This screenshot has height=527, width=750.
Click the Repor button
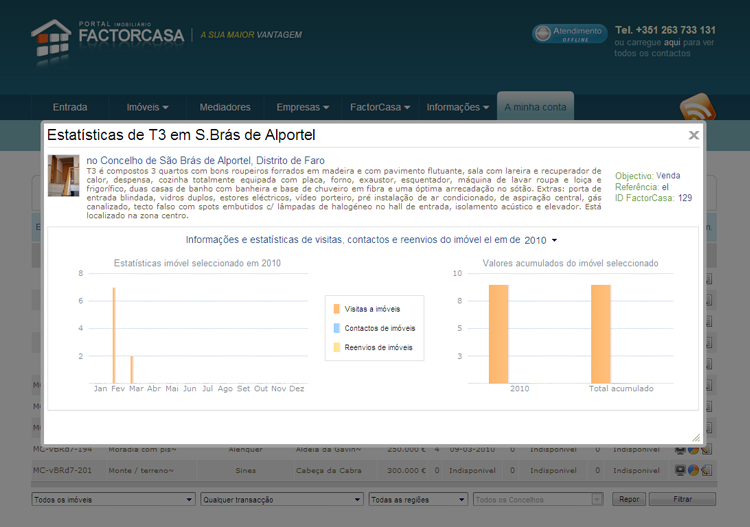629,499
